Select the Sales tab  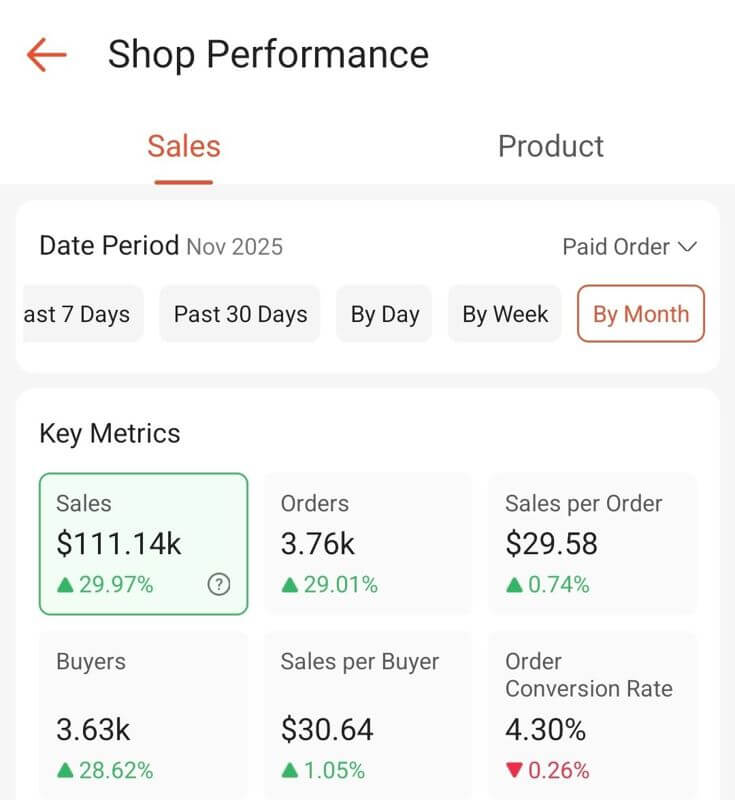click(x=183, y=146)
